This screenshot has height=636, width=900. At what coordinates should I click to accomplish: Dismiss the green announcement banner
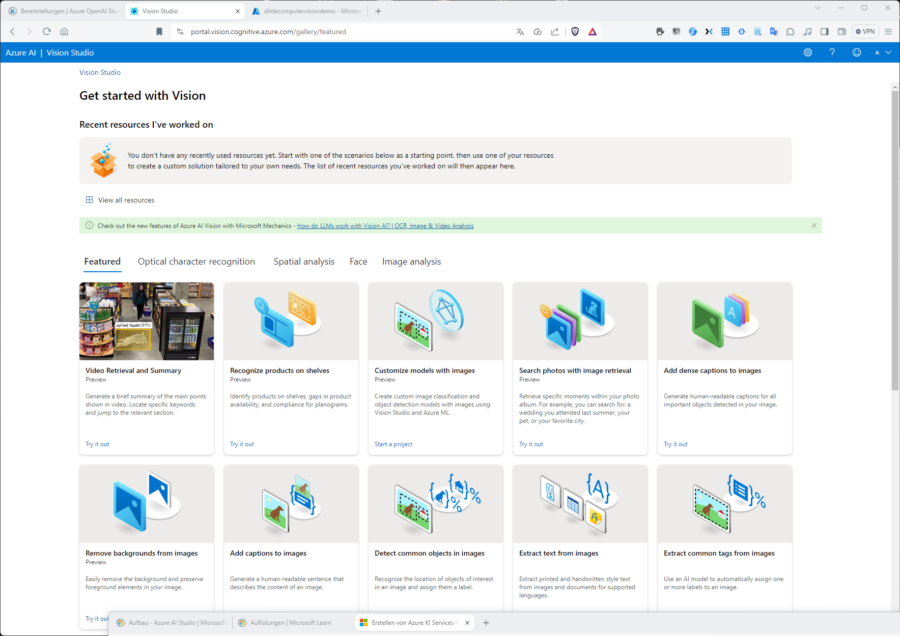(813, 226)
